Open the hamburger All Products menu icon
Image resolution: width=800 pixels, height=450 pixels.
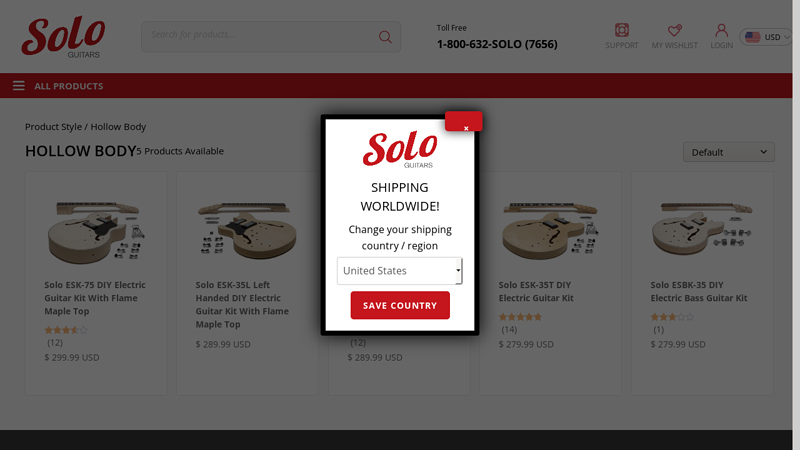coord(19,86)
